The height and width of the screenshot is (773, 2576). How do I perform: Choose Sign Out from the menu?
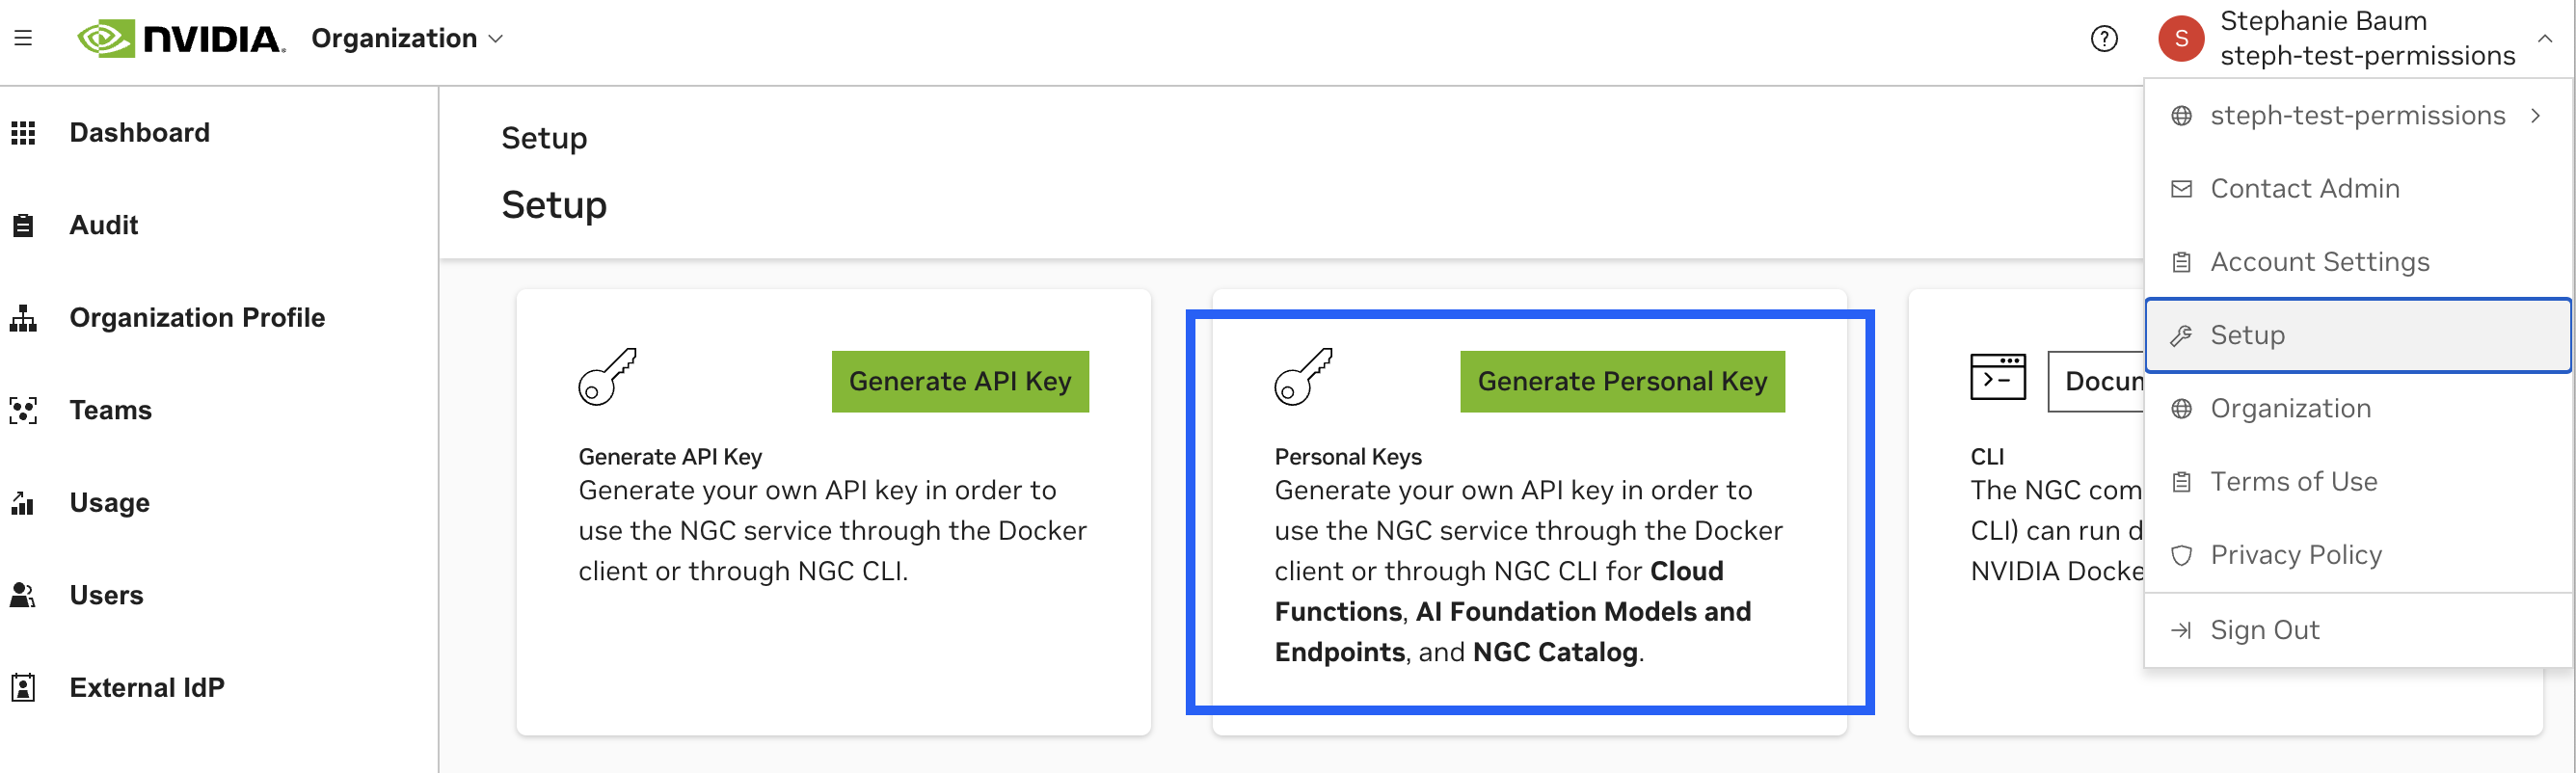tap(2265, 629)
